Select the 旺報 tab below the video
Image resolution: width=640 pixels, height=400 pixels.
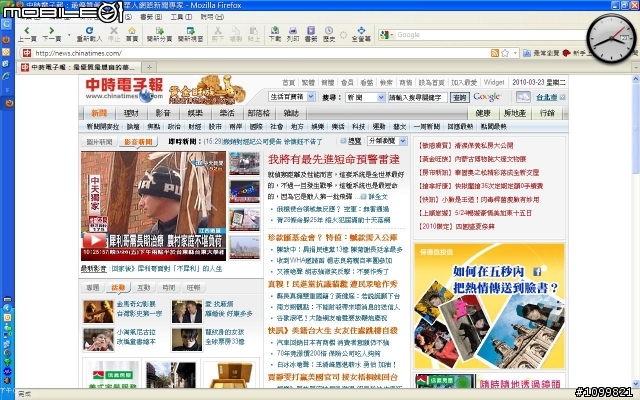pos(193,288)
